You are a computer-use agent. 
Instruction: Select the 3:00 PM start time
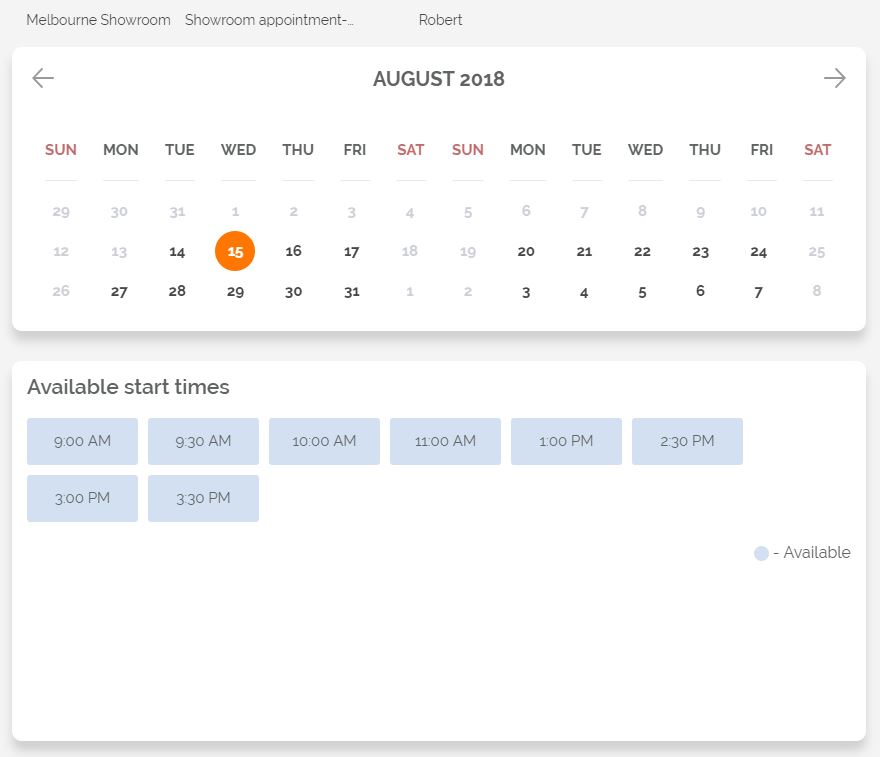[x=82, y=498]
